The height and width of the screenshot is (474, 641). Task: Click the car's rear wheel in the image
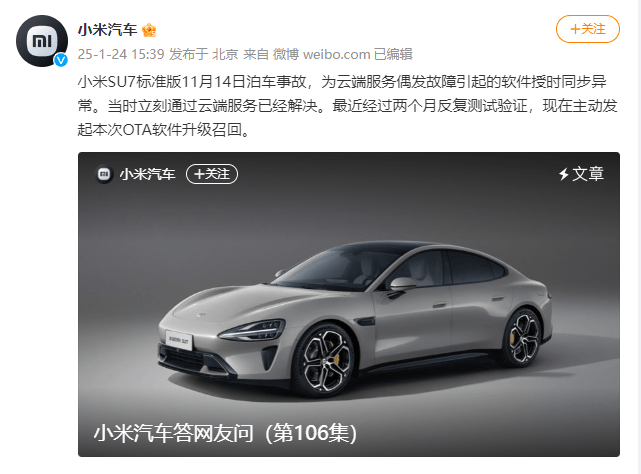[x=524, y=338]
